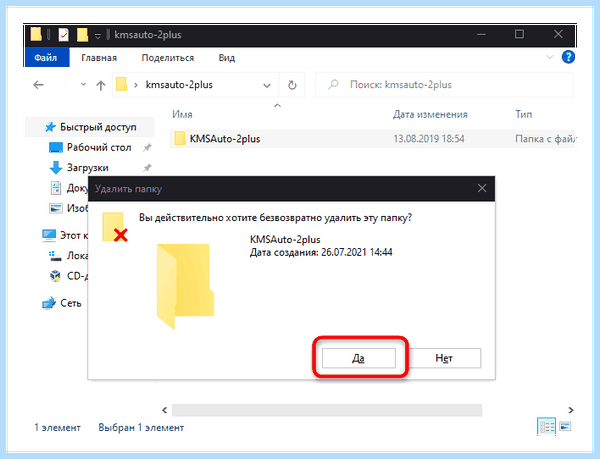Viewport: 600px width, 459px height.
Task: Click the address bar folder icon
Action: click(122, 84)
